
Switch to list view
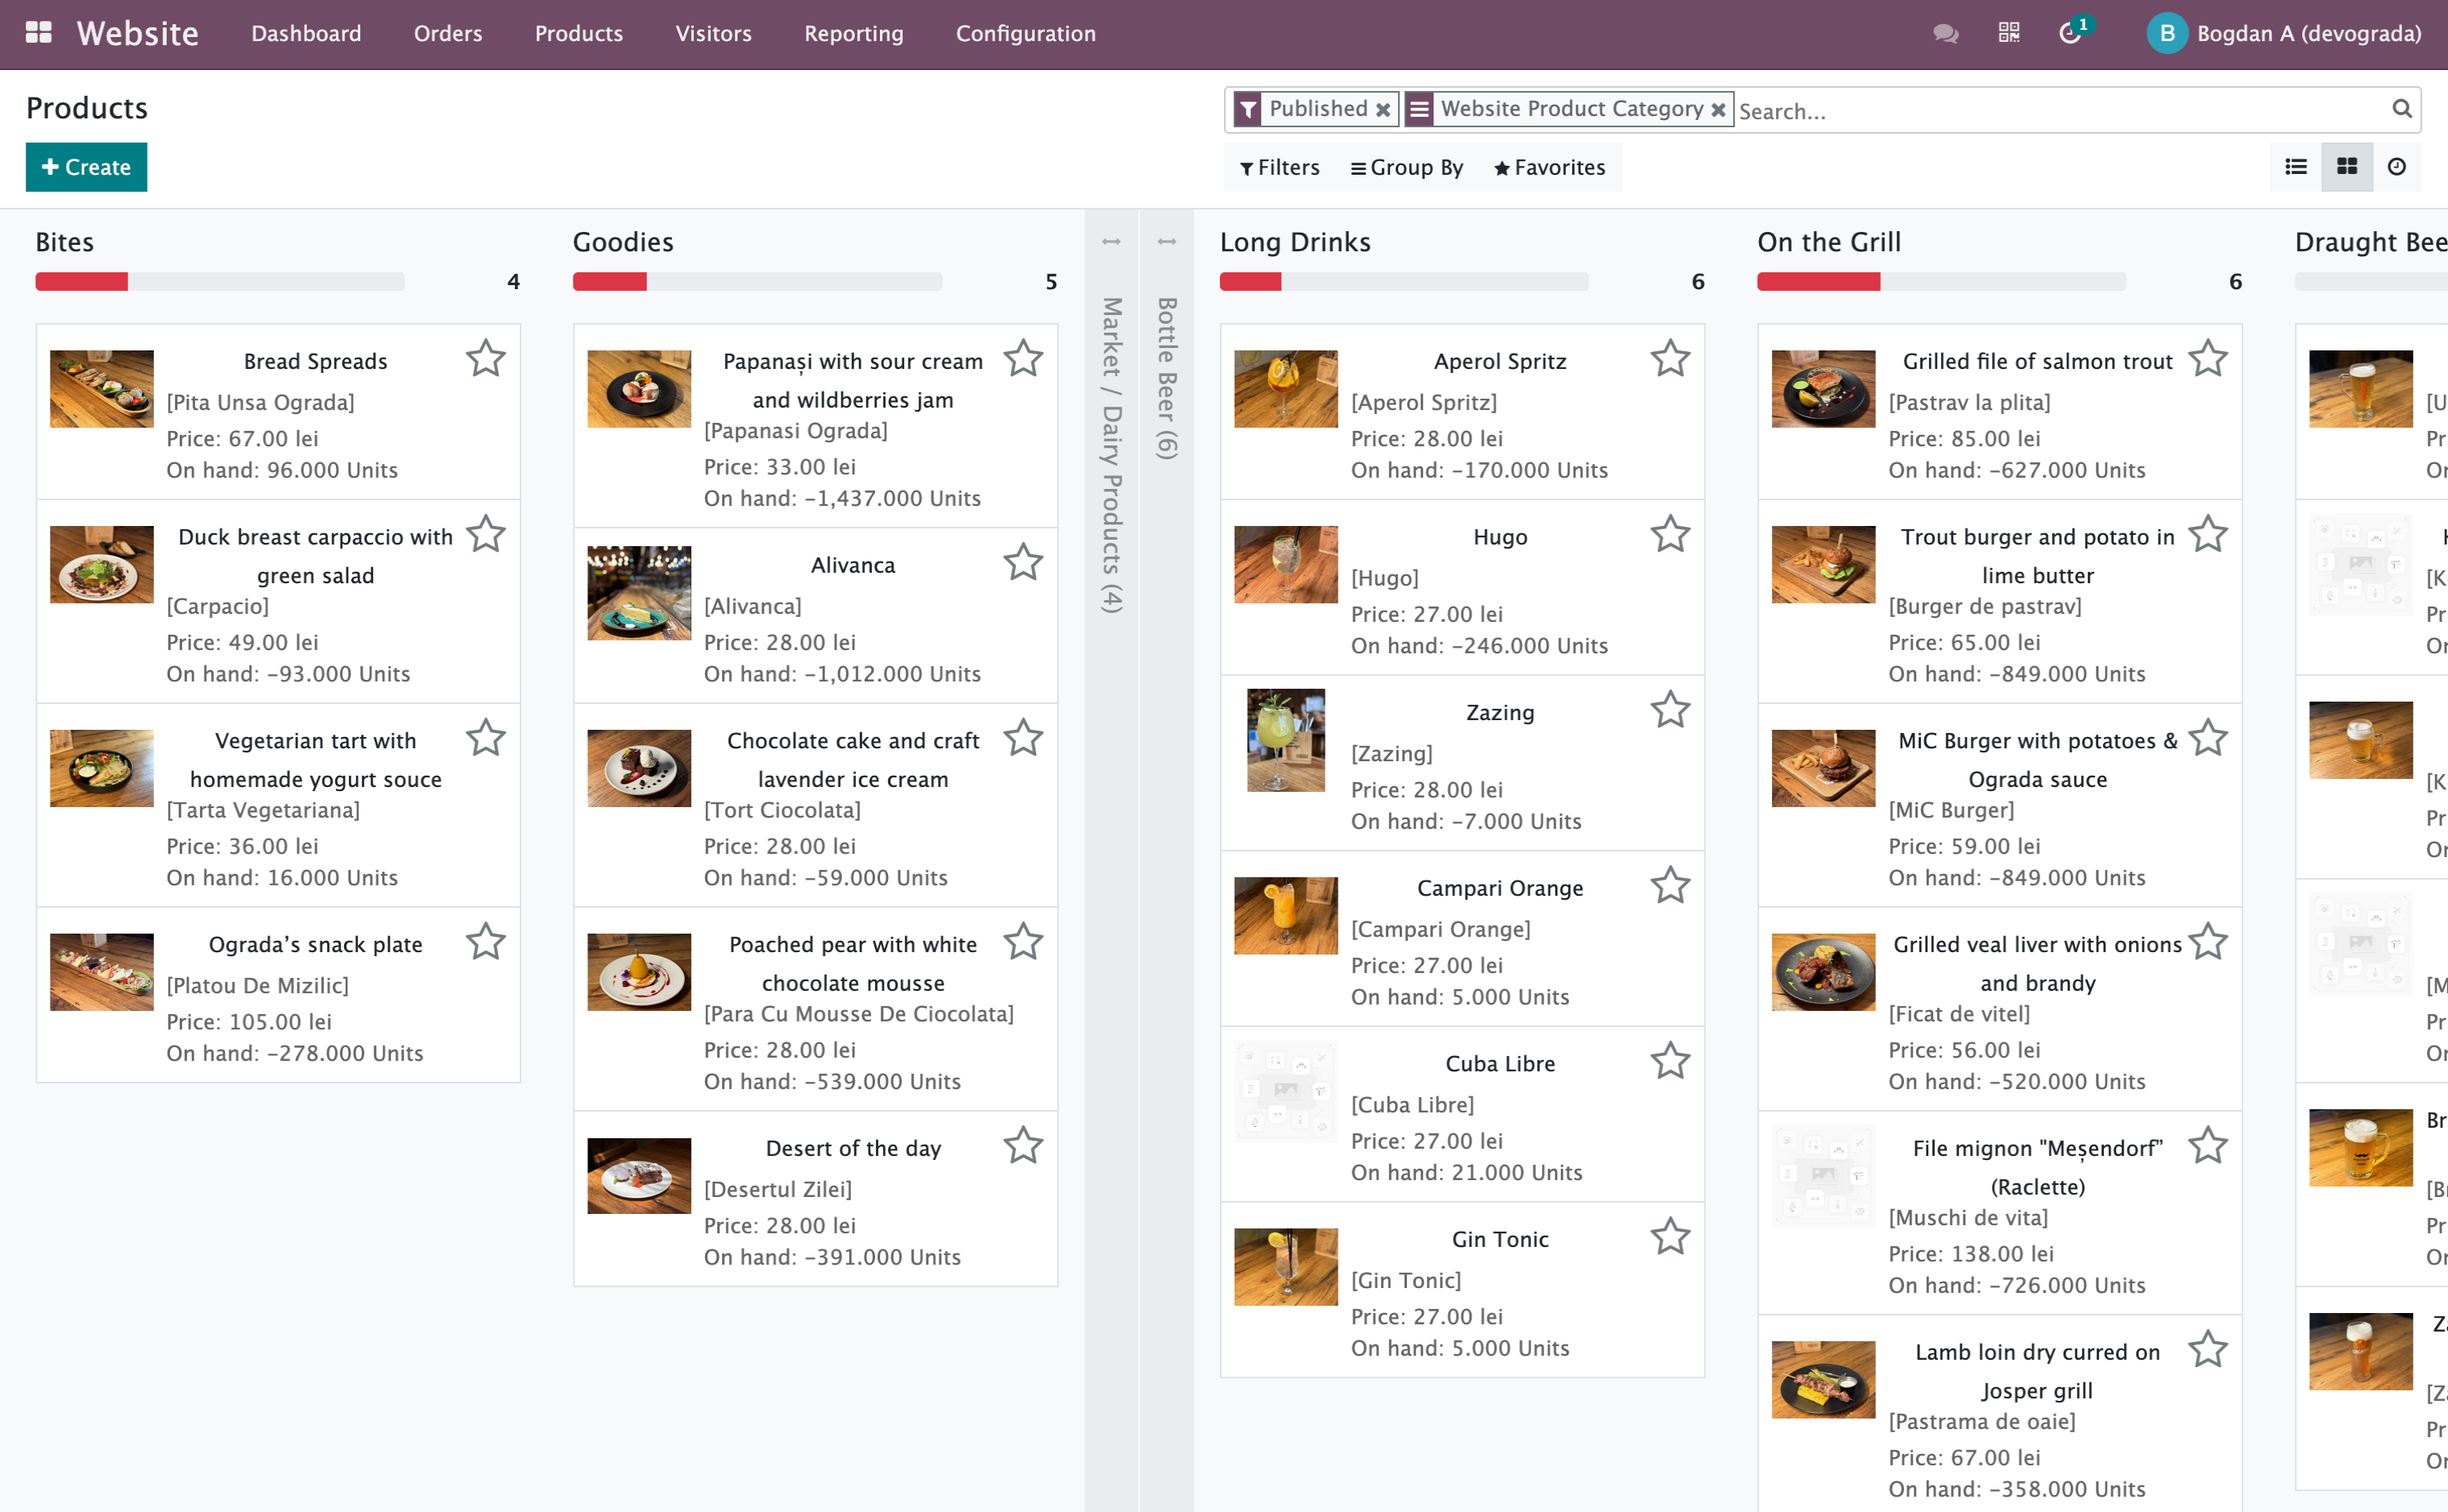(x=2295, y=167)
